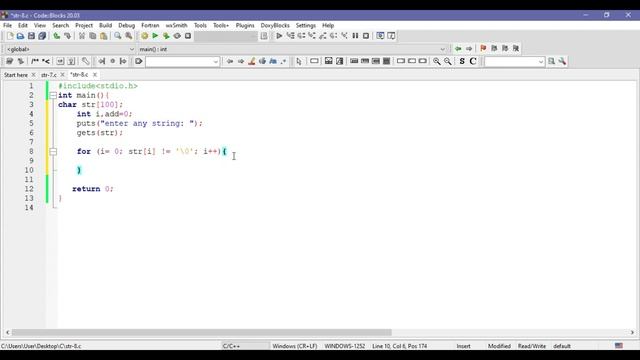Open the empty combo box after the tag icon
Image resolution: width=640 pixels, height=360 pixels.
(x=182, y=62)
